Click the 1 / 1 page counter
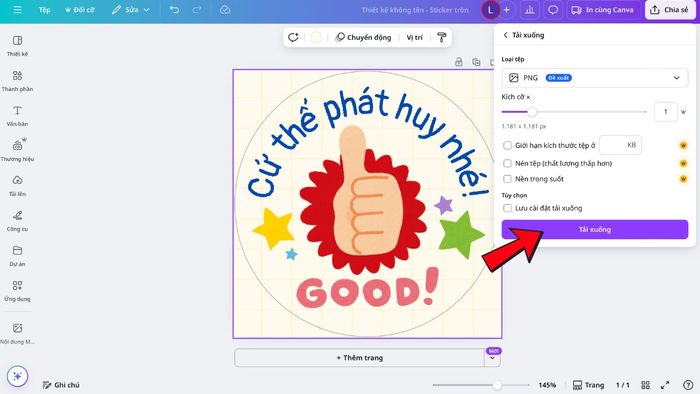The height and width of the screenshot is (394, 700). tap(622, 385)
